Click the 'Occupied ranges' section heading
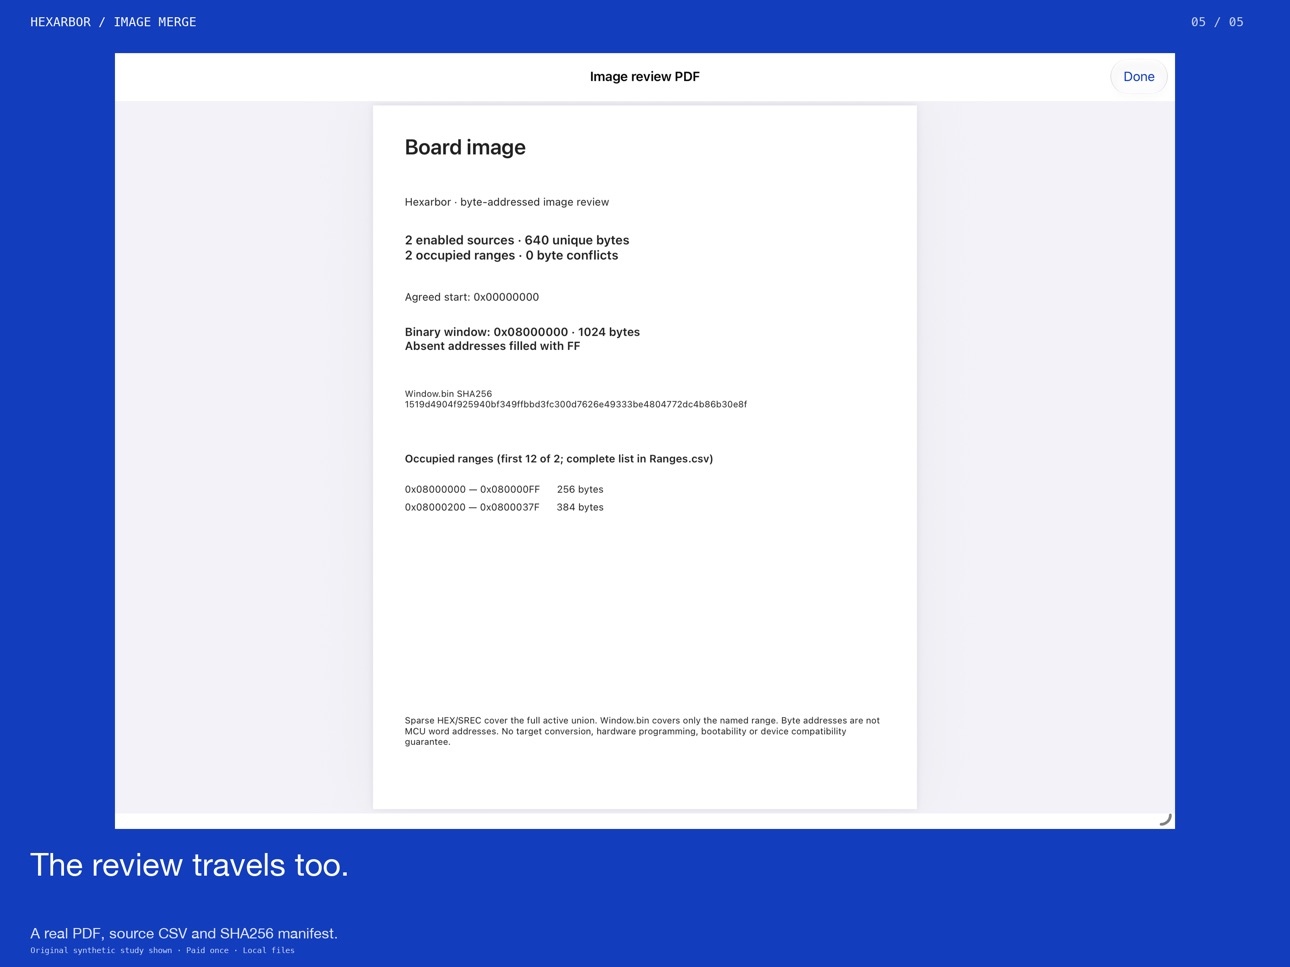Viewport: 1290px width, 967px height. point(558,459)
